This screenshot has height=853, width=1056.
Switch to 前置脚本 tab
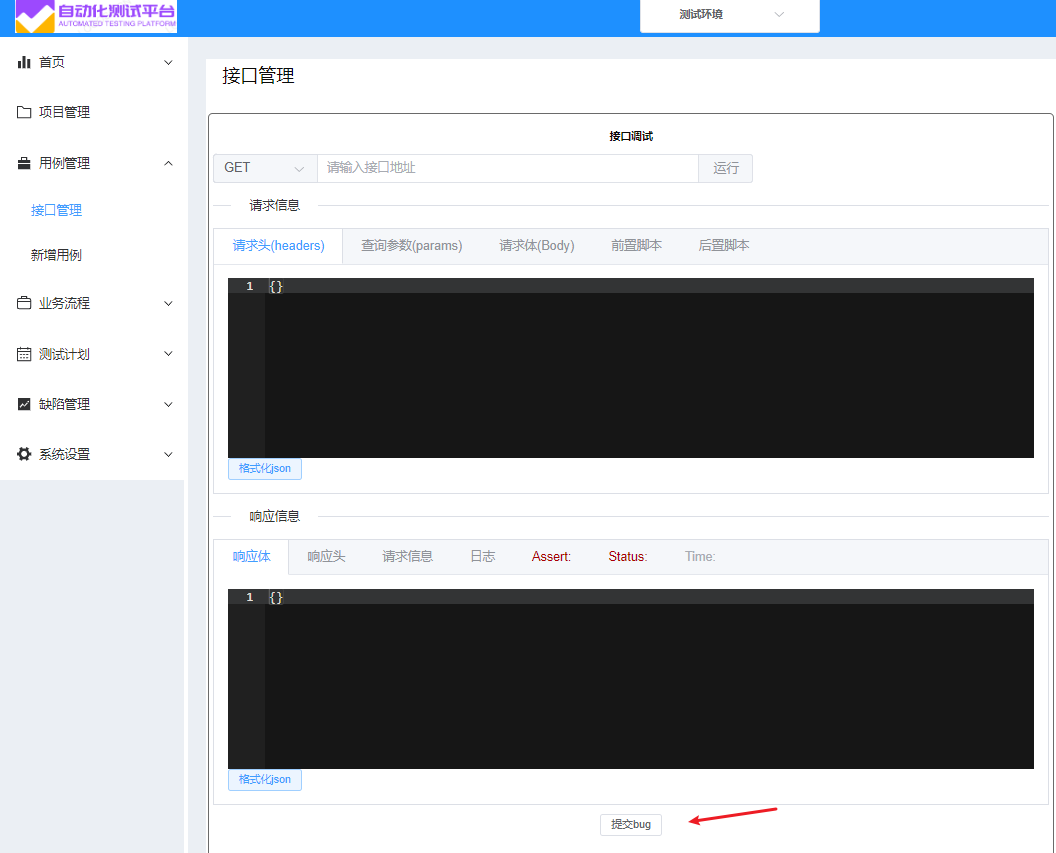pos(636,246)
